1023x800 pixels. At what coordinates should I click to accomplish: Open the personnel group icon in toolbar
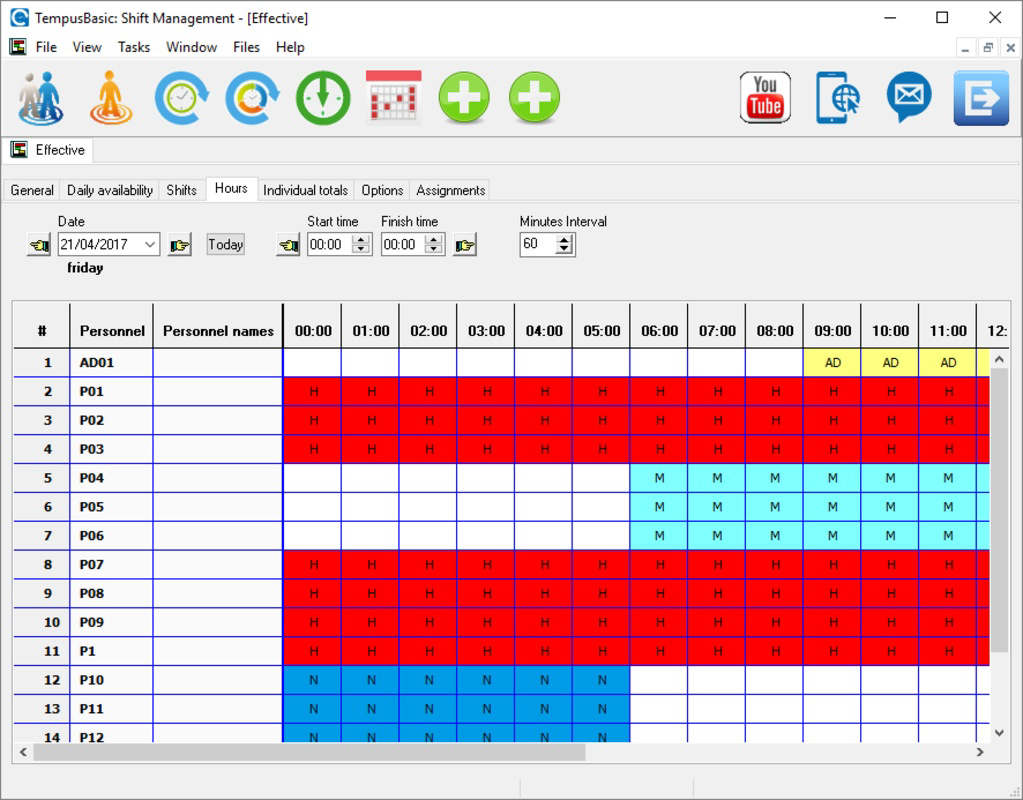click(40, 98)
